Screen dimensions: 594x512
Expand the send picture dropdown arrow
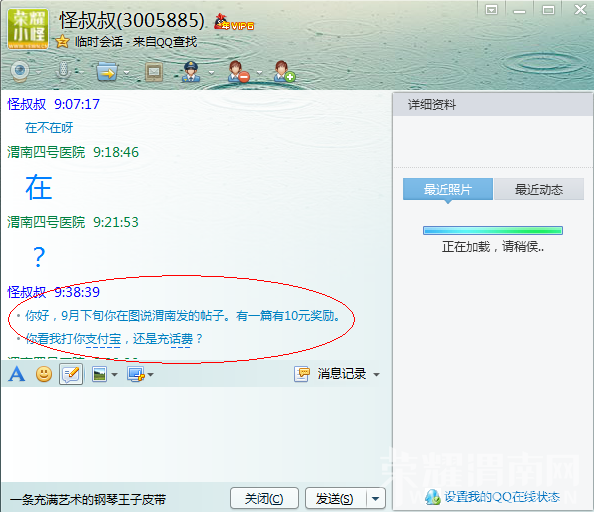(114, 375)
